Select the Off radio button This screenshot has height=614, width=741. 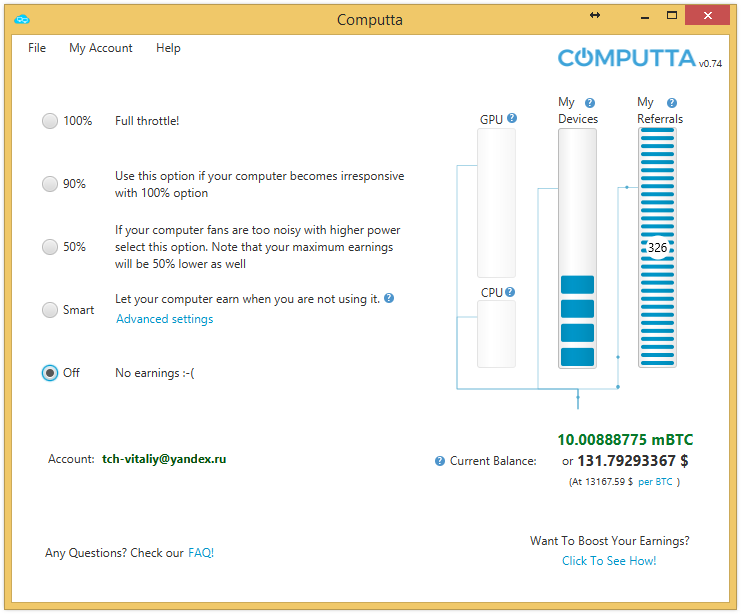50,373
